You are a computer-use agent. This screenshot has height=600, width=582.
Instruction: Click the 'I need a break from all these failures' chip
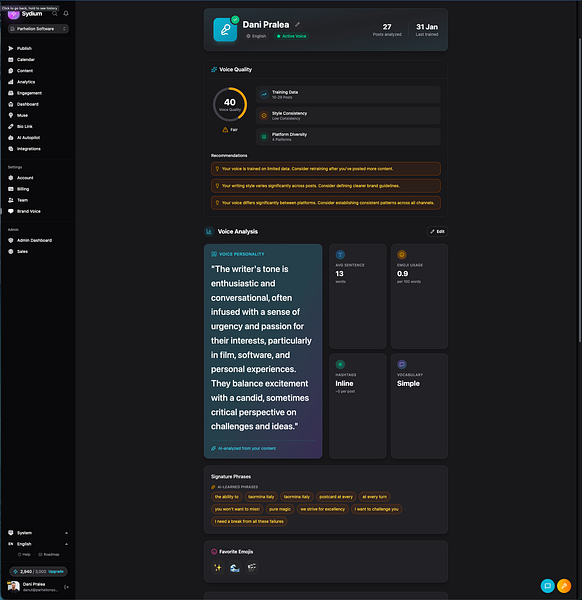249,521
